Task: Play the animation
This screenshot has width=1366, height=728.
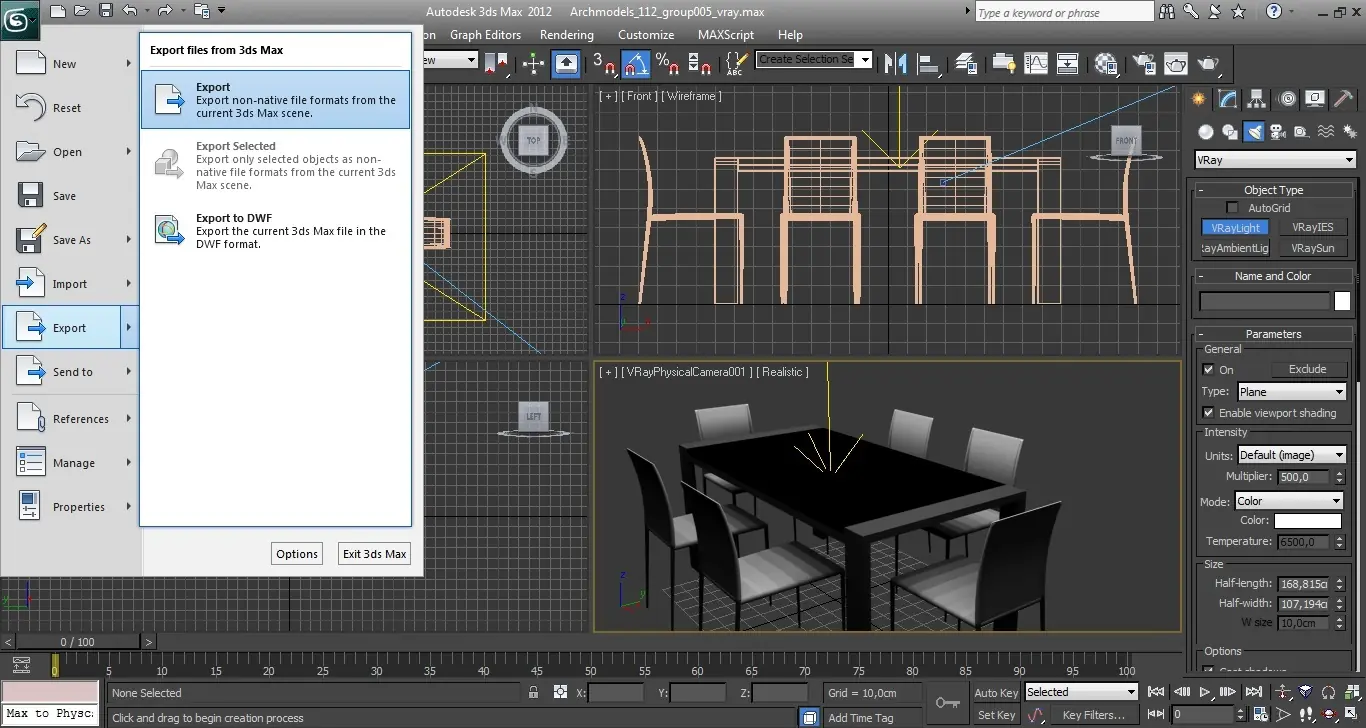Action: pyautogui.click(x=1205, y=691)
